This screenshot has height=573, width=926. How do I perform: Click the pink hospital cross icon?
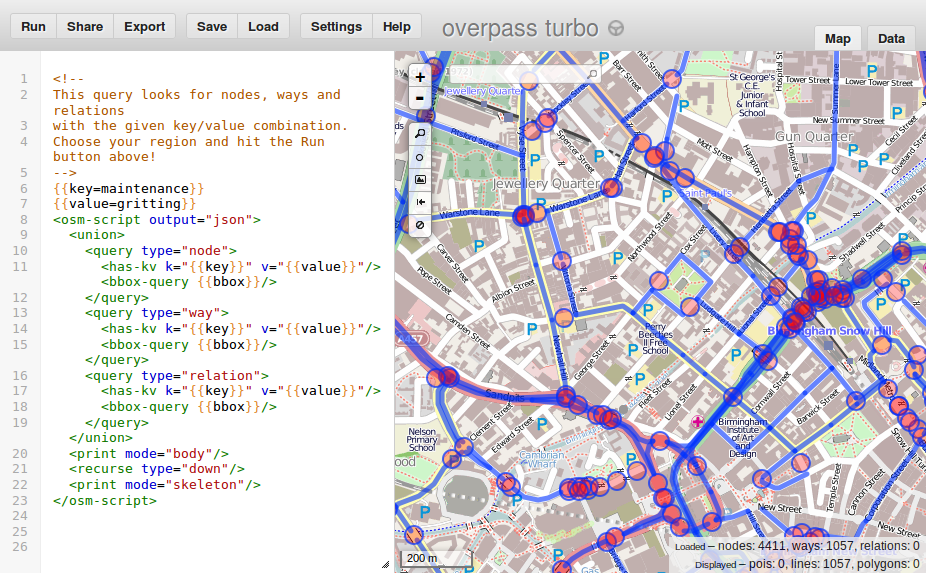click(x=697, y=422)
